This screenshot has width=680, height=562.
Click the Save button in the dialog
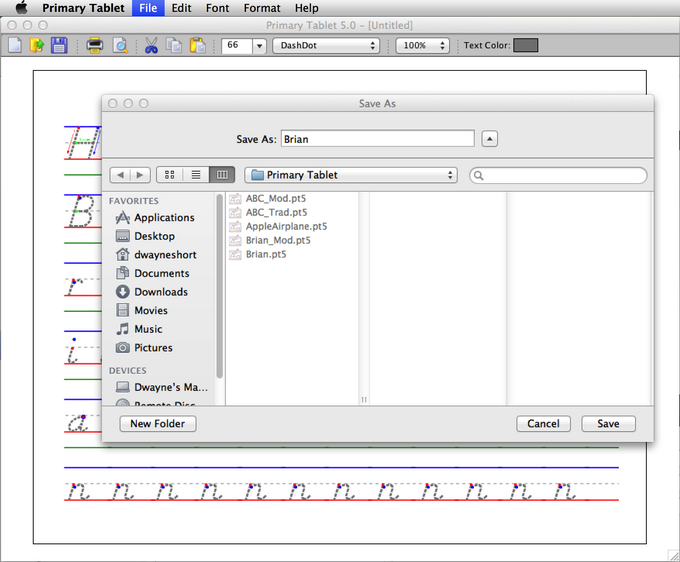[608, 424]
